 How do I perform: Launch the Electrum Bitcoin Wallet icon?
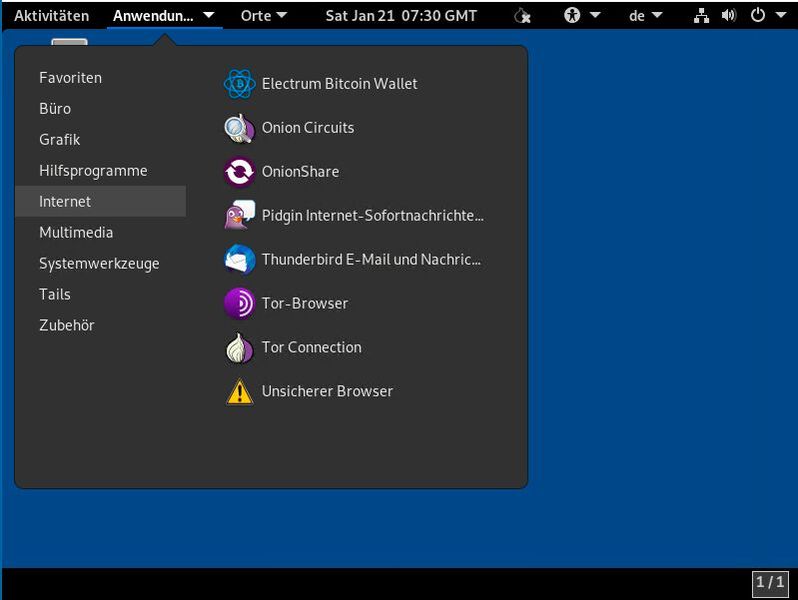[239, 84]
